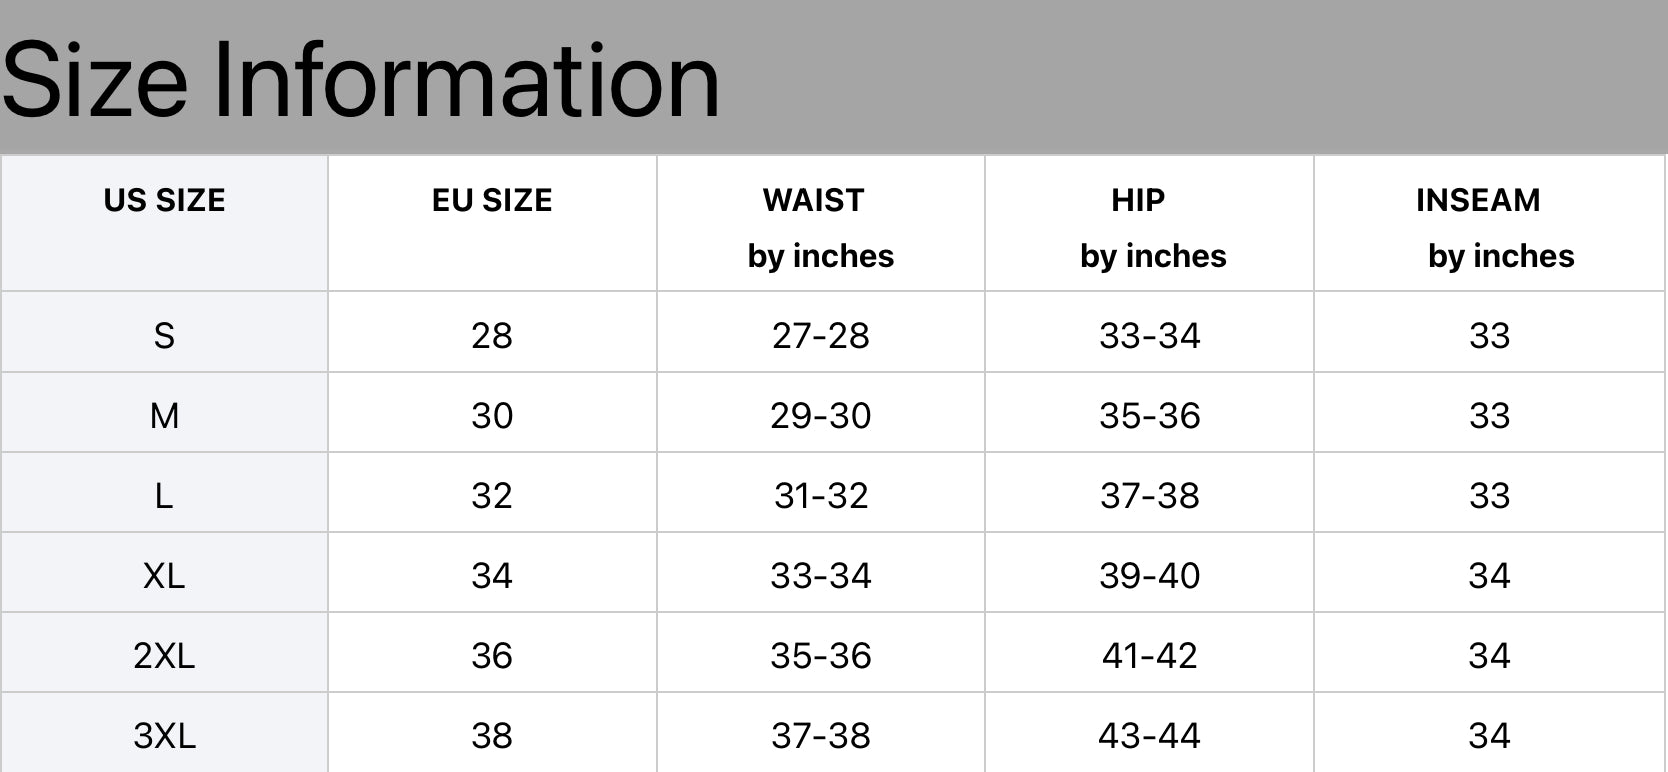Click waist value 29-30 cell
The height and width of the screenshot is (772, 1668).
pos(821,416)
